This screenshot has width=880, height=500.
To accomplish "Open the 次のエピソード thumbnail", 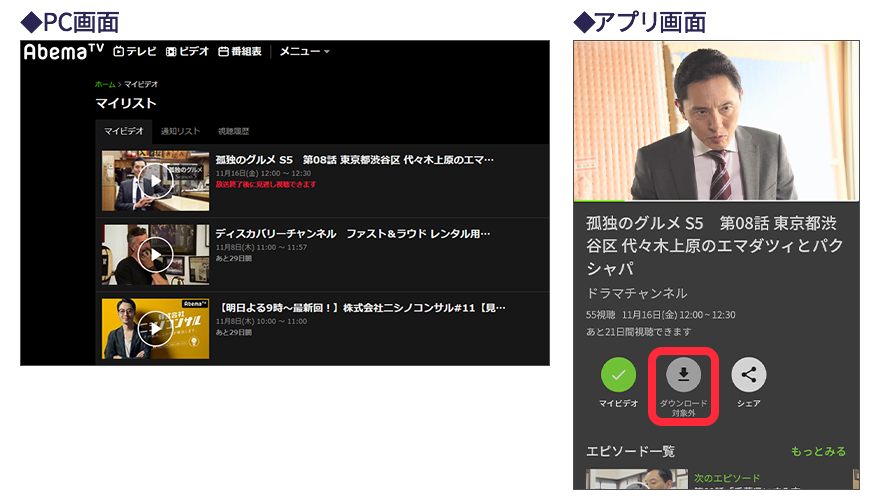I will (x=636, y=479).
